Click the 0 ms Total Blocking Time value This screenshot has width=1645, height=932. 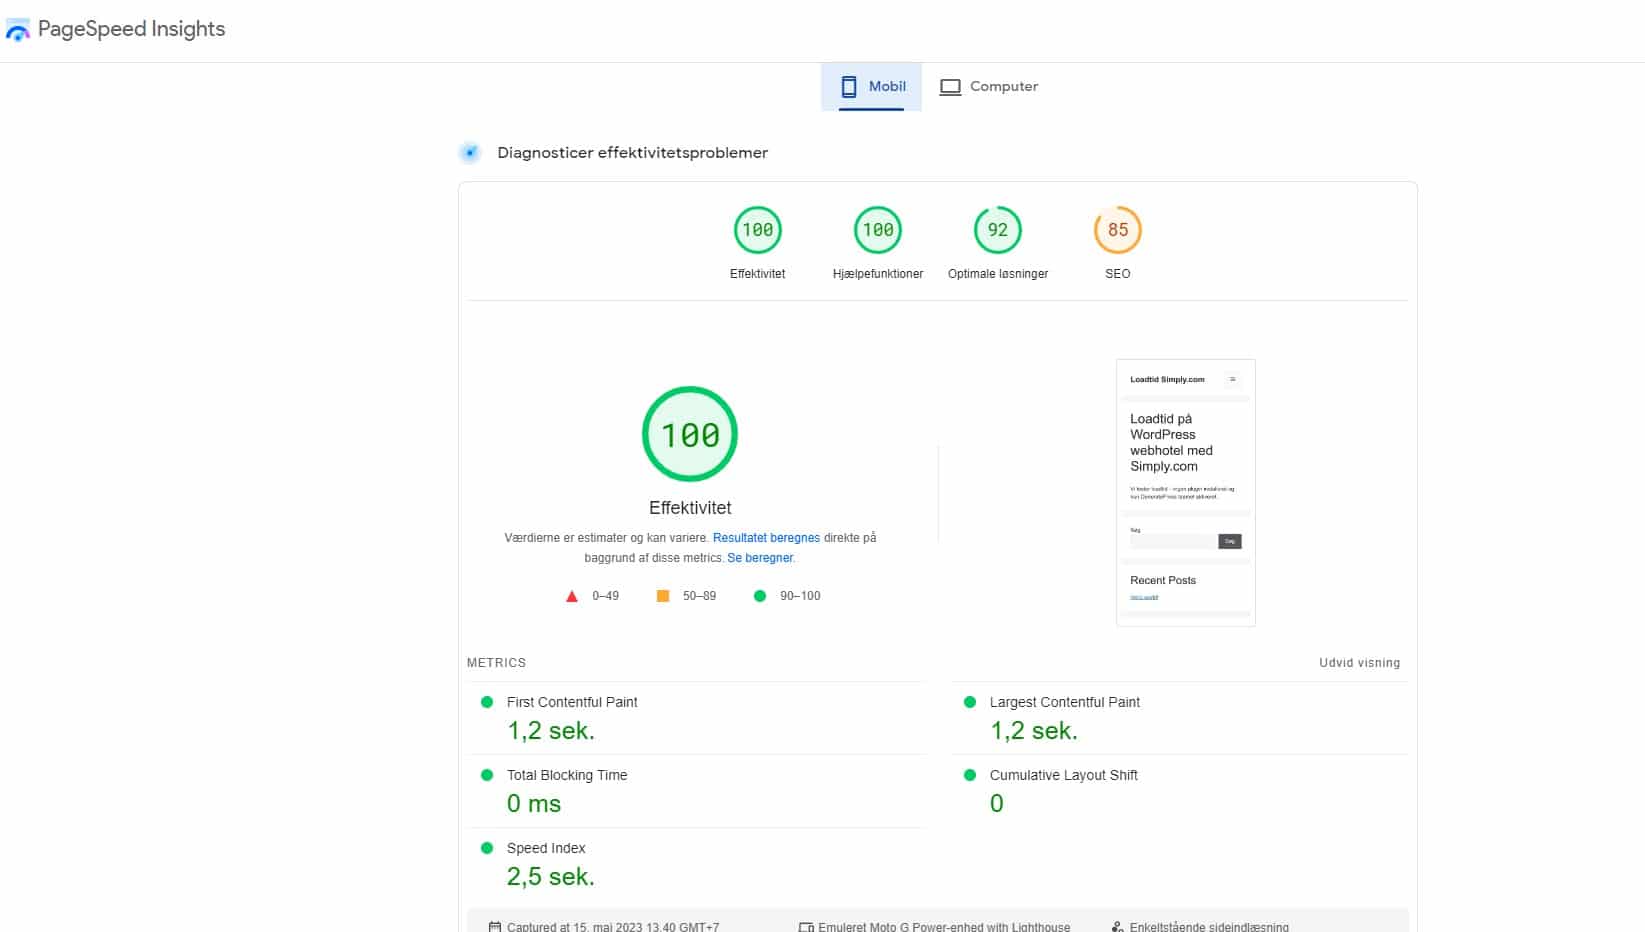[x=534, y=804]
